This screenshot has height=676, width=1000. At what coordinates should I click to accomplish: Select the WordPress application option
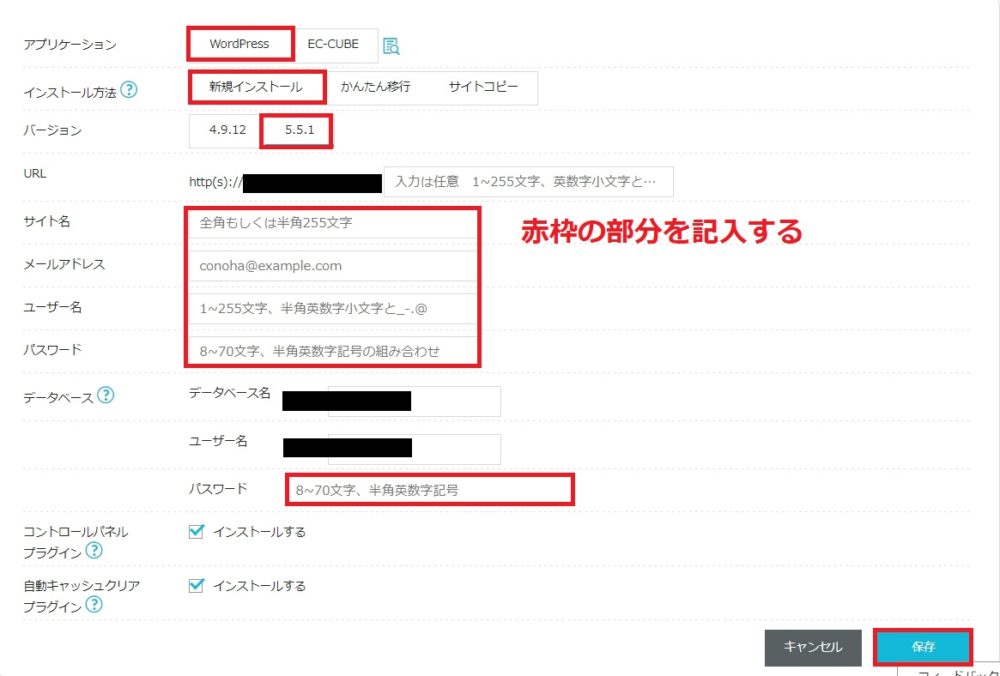[x=240, y=44]
